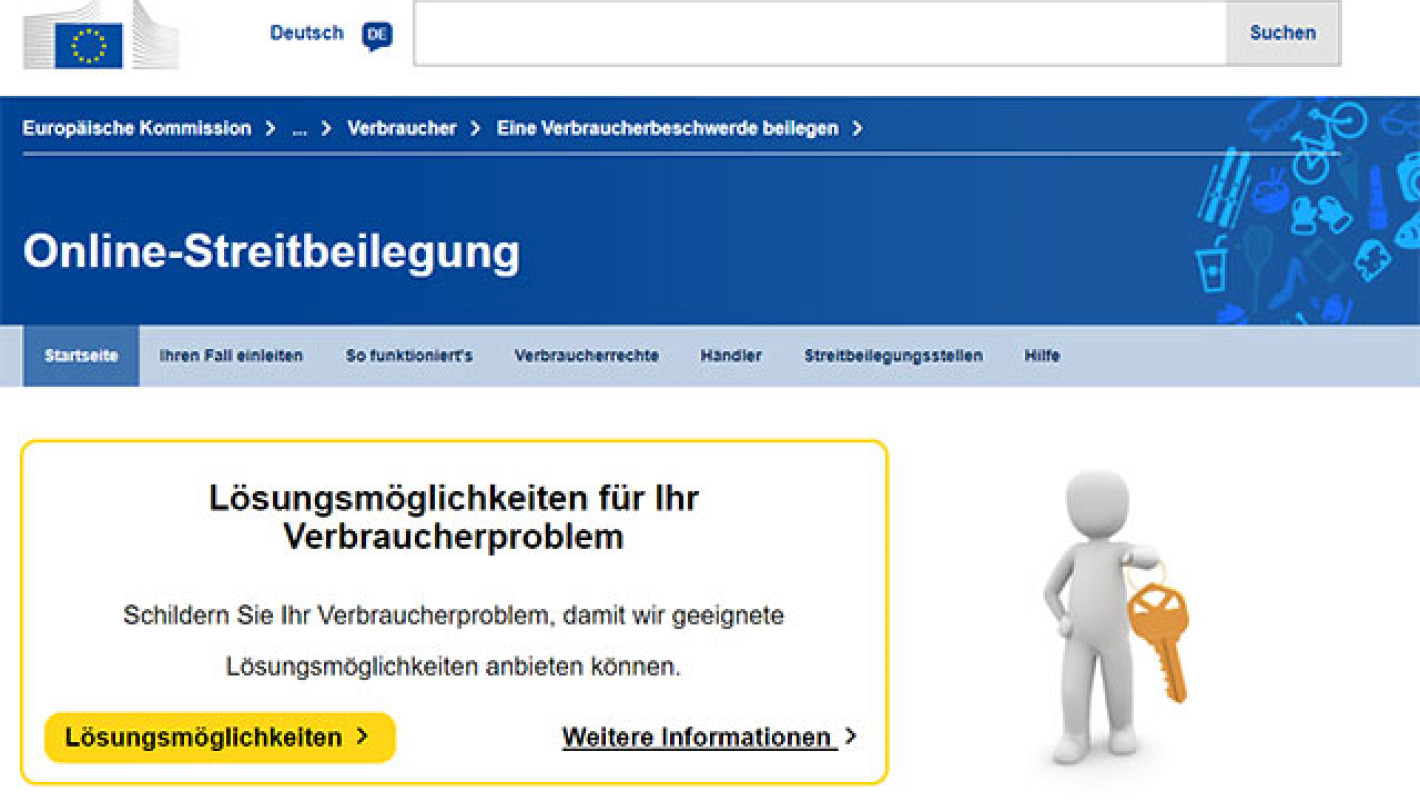
Task: Open the Händler navigation entry
Action: tap(731, 355)
